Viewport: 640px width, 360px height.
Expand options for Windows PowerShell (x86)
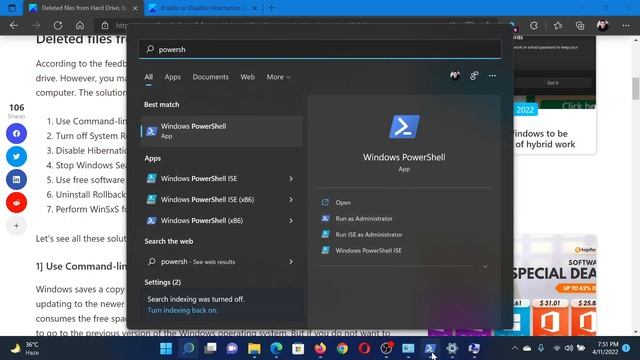tap(291, 220)
